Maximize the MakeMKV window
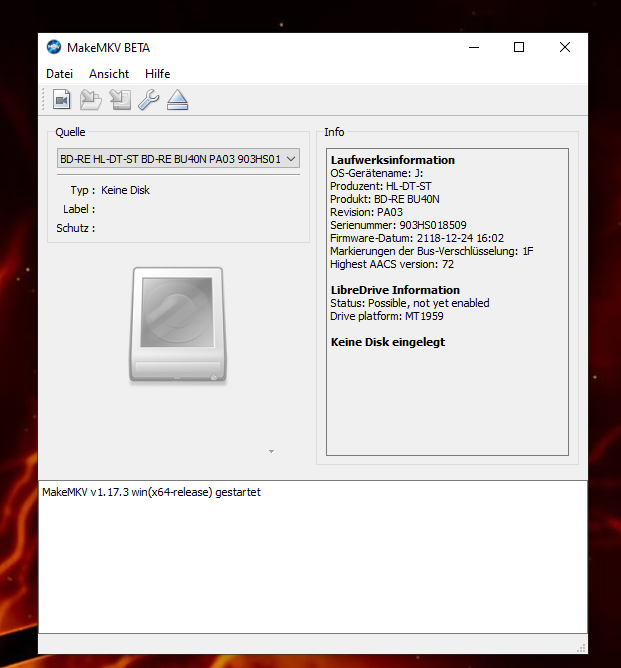This screenshot has height=668, width=621. [519, 47]
